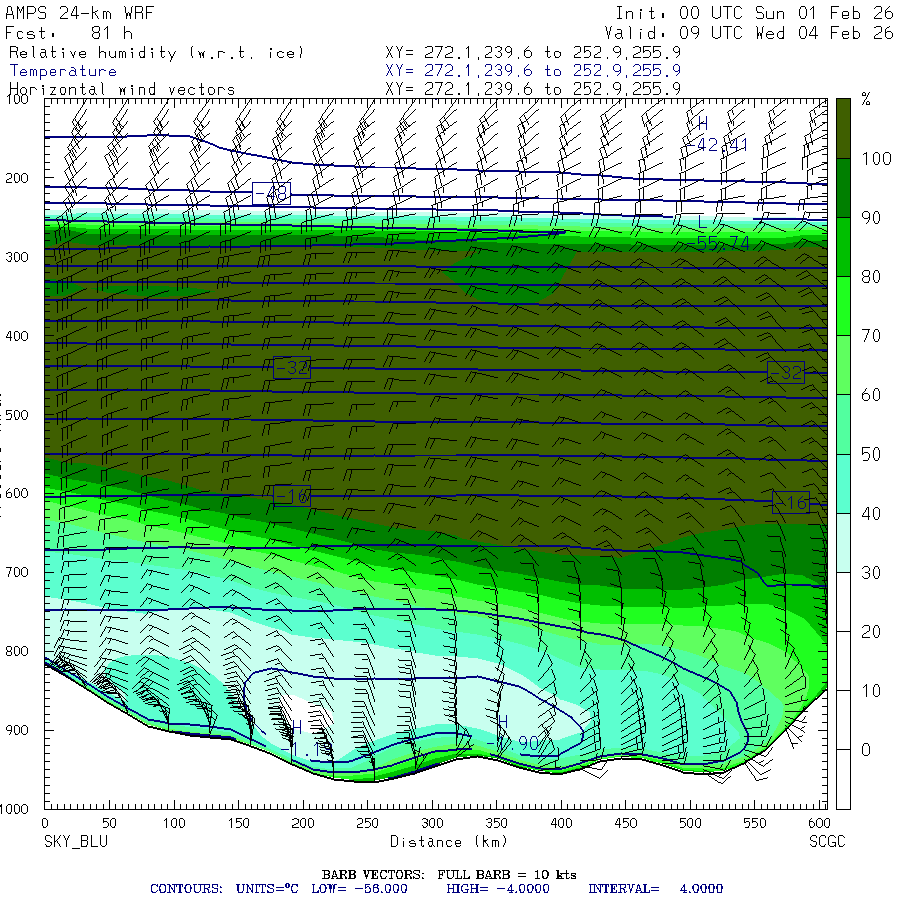
Task: Click the 'SKY_BLU' start station label
Action: coord(76,841)
